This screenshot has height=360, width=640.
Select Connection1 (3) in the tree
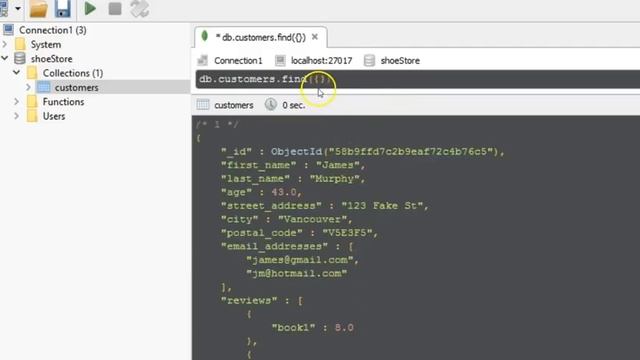point(53,30)
